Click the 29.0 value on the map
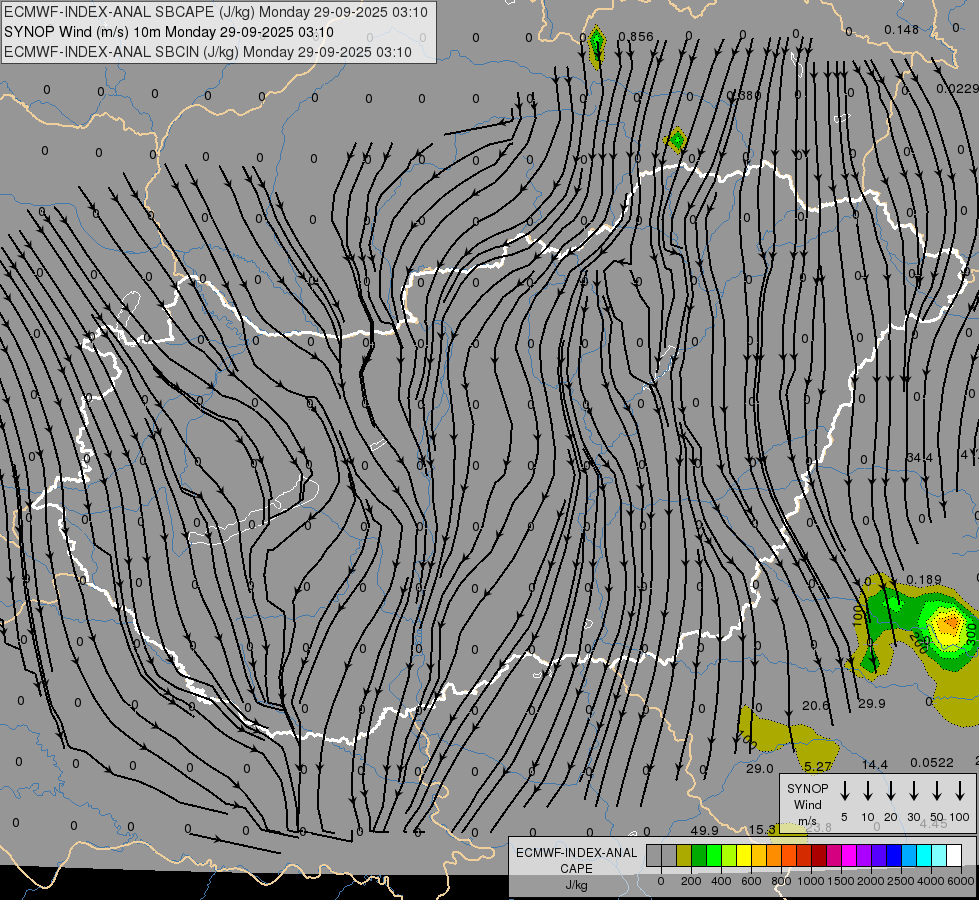 click(x=760, y=768)
